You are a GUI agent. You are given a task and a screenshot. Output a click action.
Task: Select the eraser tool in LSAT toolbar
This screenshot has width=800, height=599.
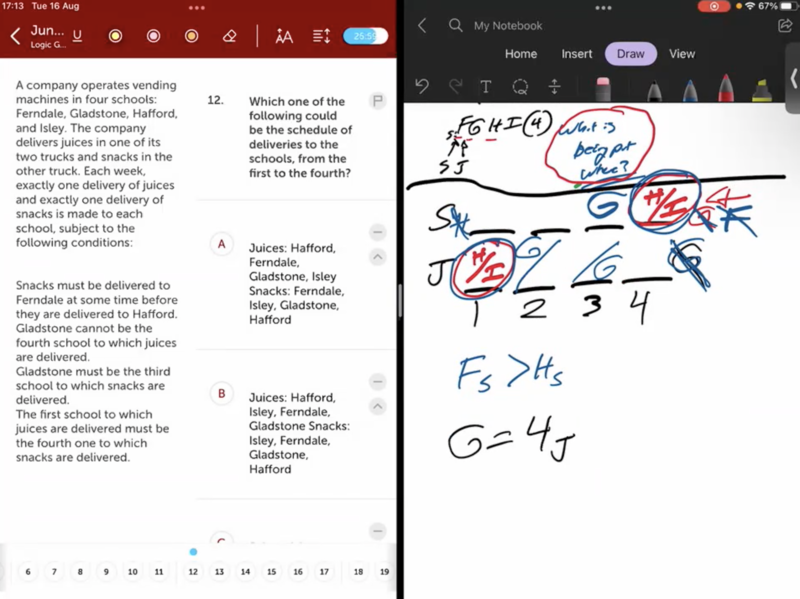click(x=229, y=36)
